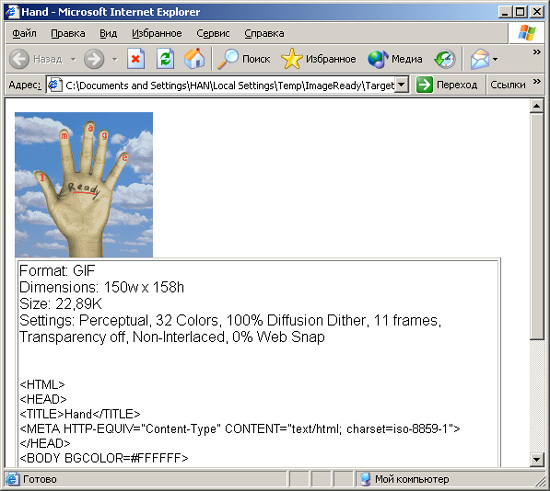Open the address bar dropdown list
Viewport: 550px width, 491px height.
coord(402,85)
